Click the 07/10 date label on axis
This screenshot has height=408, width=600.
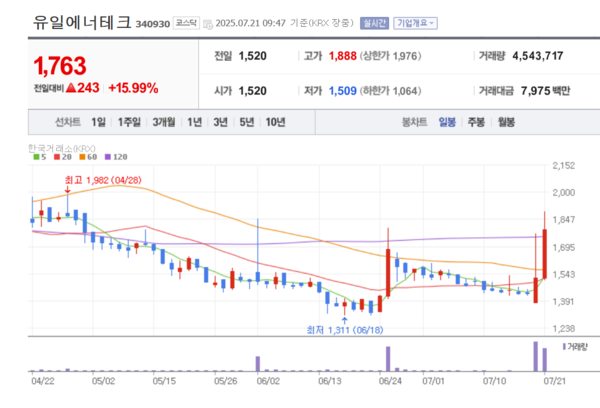[494, 381]
